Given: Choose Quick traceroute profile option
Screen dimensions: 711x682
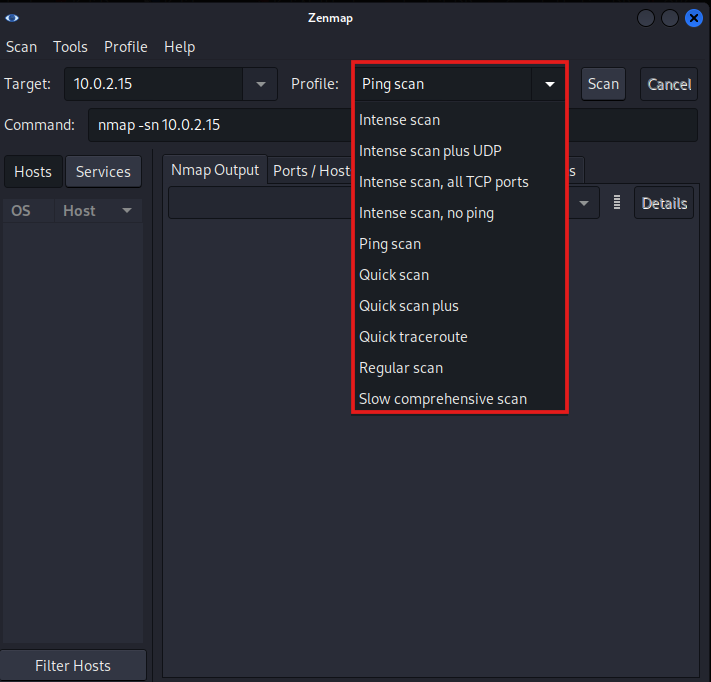Looking at the screenshot, I should [x=460, y=337].
